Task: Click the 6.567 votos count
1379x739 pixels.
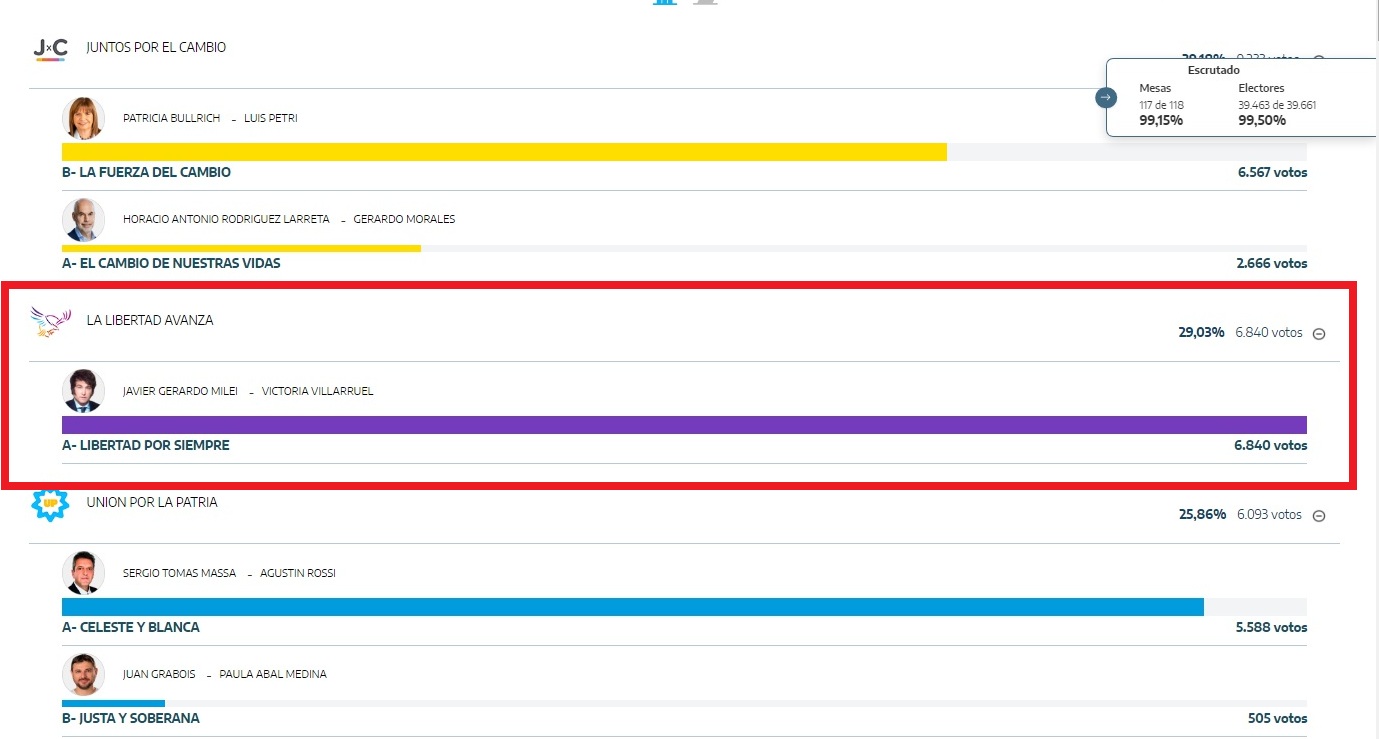Action: [1272, 172]
